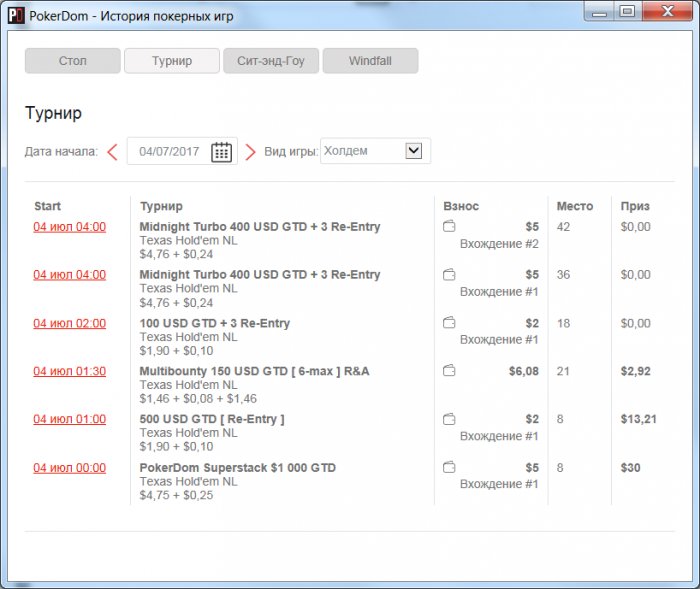Click the Приз column header

[635, 206]
